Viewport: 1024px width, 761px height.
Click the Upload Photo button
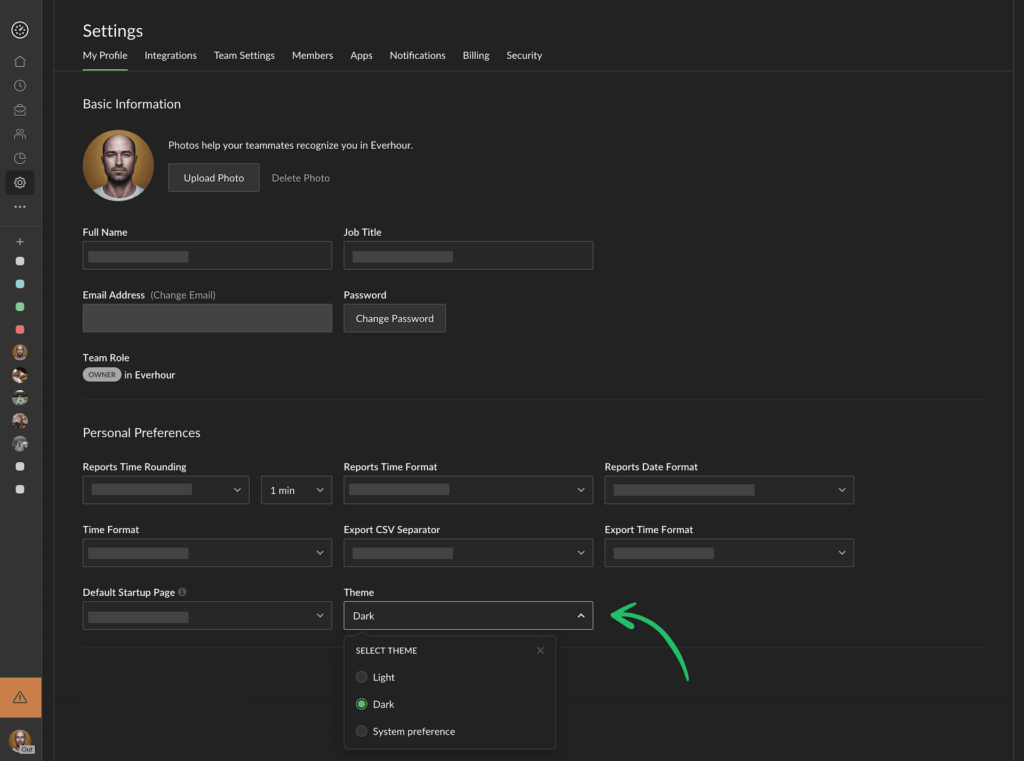coord(214,178)
